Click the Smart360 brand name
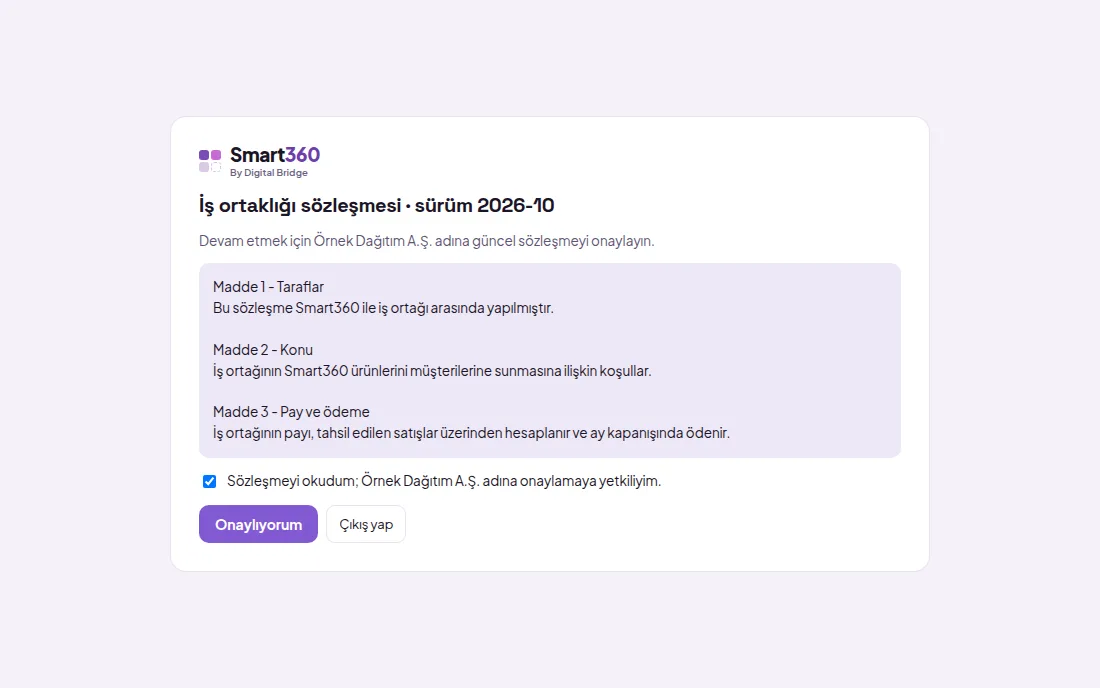 click(x=275, y=154)
